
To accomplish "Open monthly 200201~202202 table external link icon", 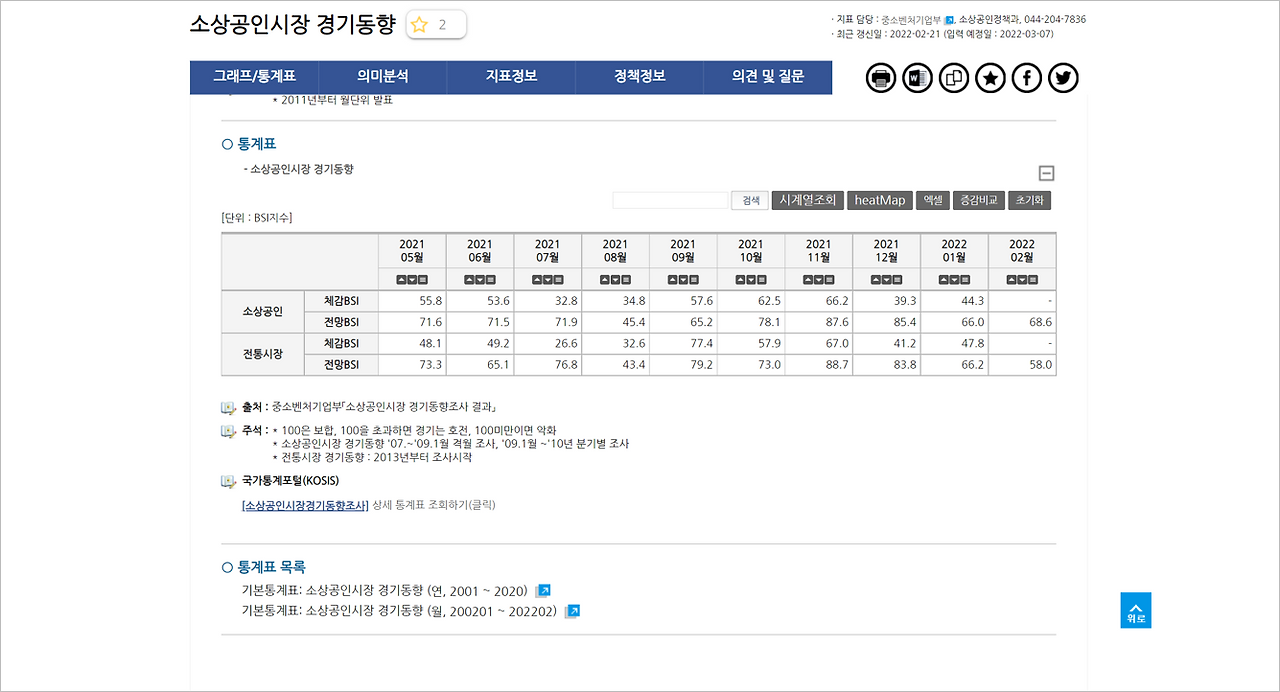I will [572, 611].
